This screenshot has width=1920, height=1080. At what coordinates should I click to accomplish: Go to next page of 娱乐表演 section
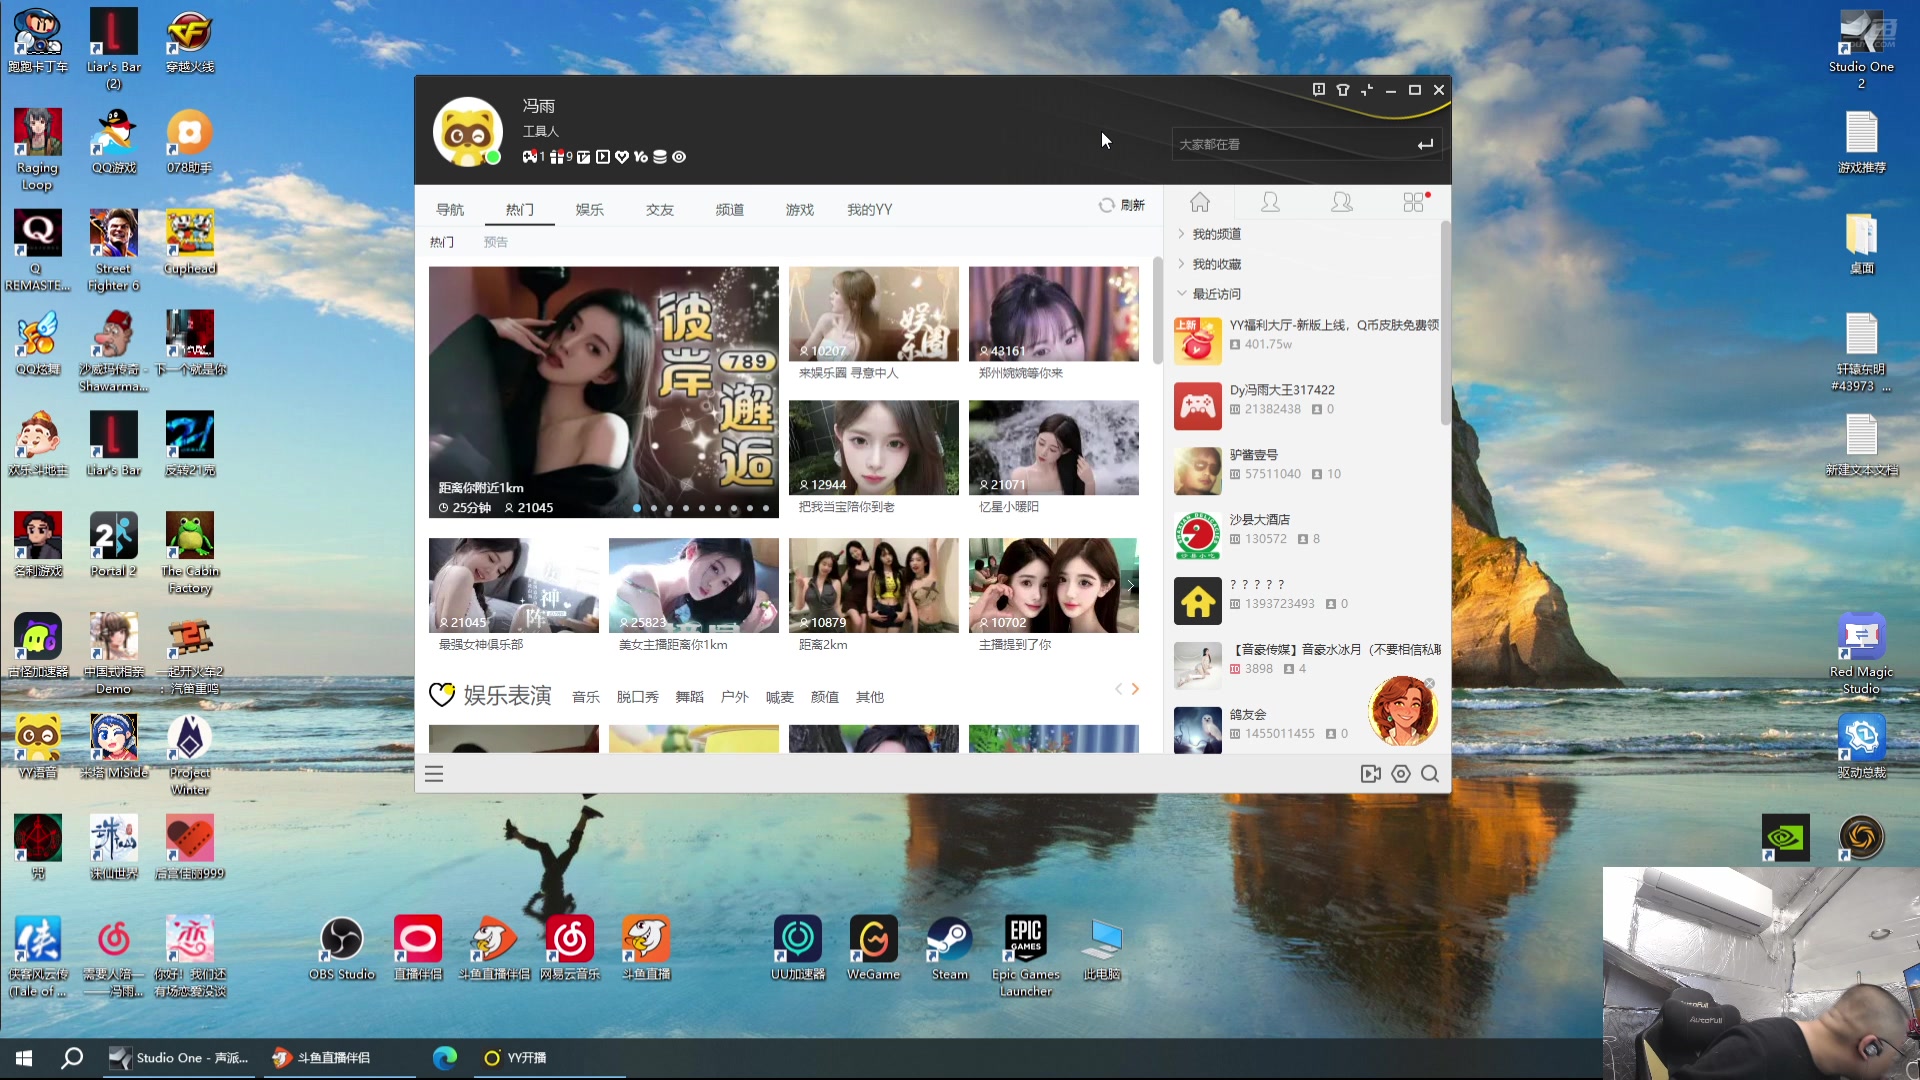pos(1135,689)
